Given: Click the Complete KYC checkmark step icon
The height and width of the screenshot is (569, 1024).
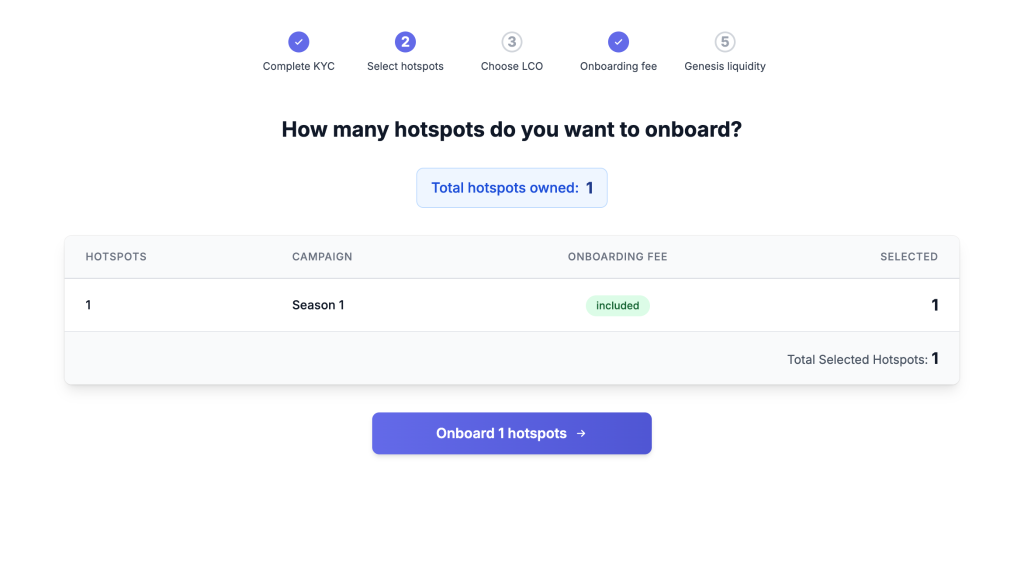Looking at the screenshot, I should tap(298, 42).
